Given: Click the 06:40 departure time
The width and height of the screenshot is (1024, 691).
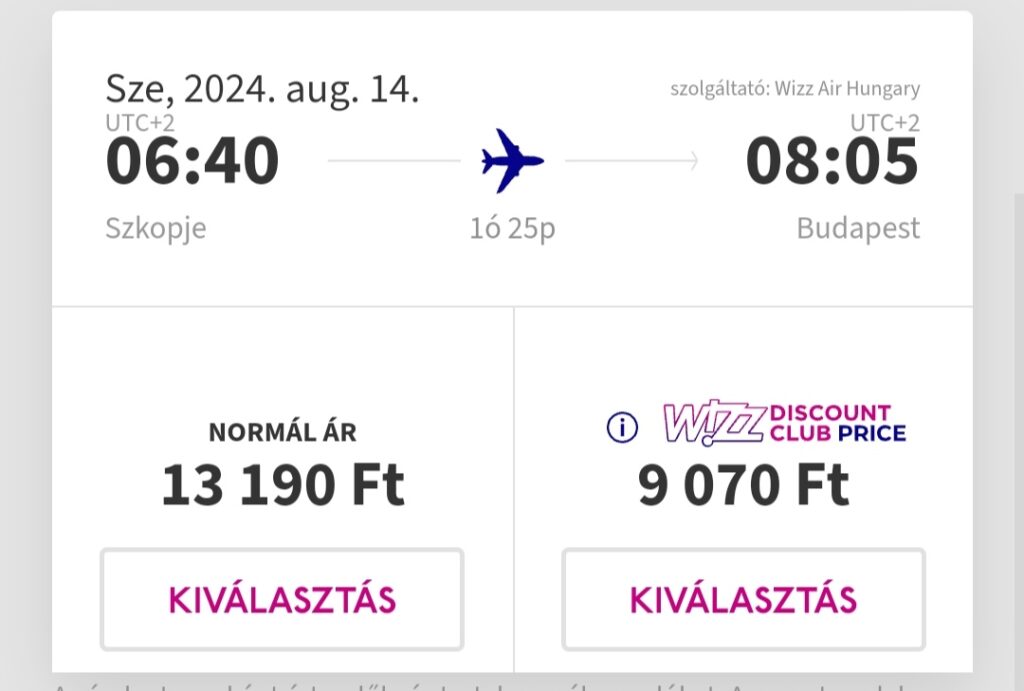Looking at the screenshot, I should (192, 161).
